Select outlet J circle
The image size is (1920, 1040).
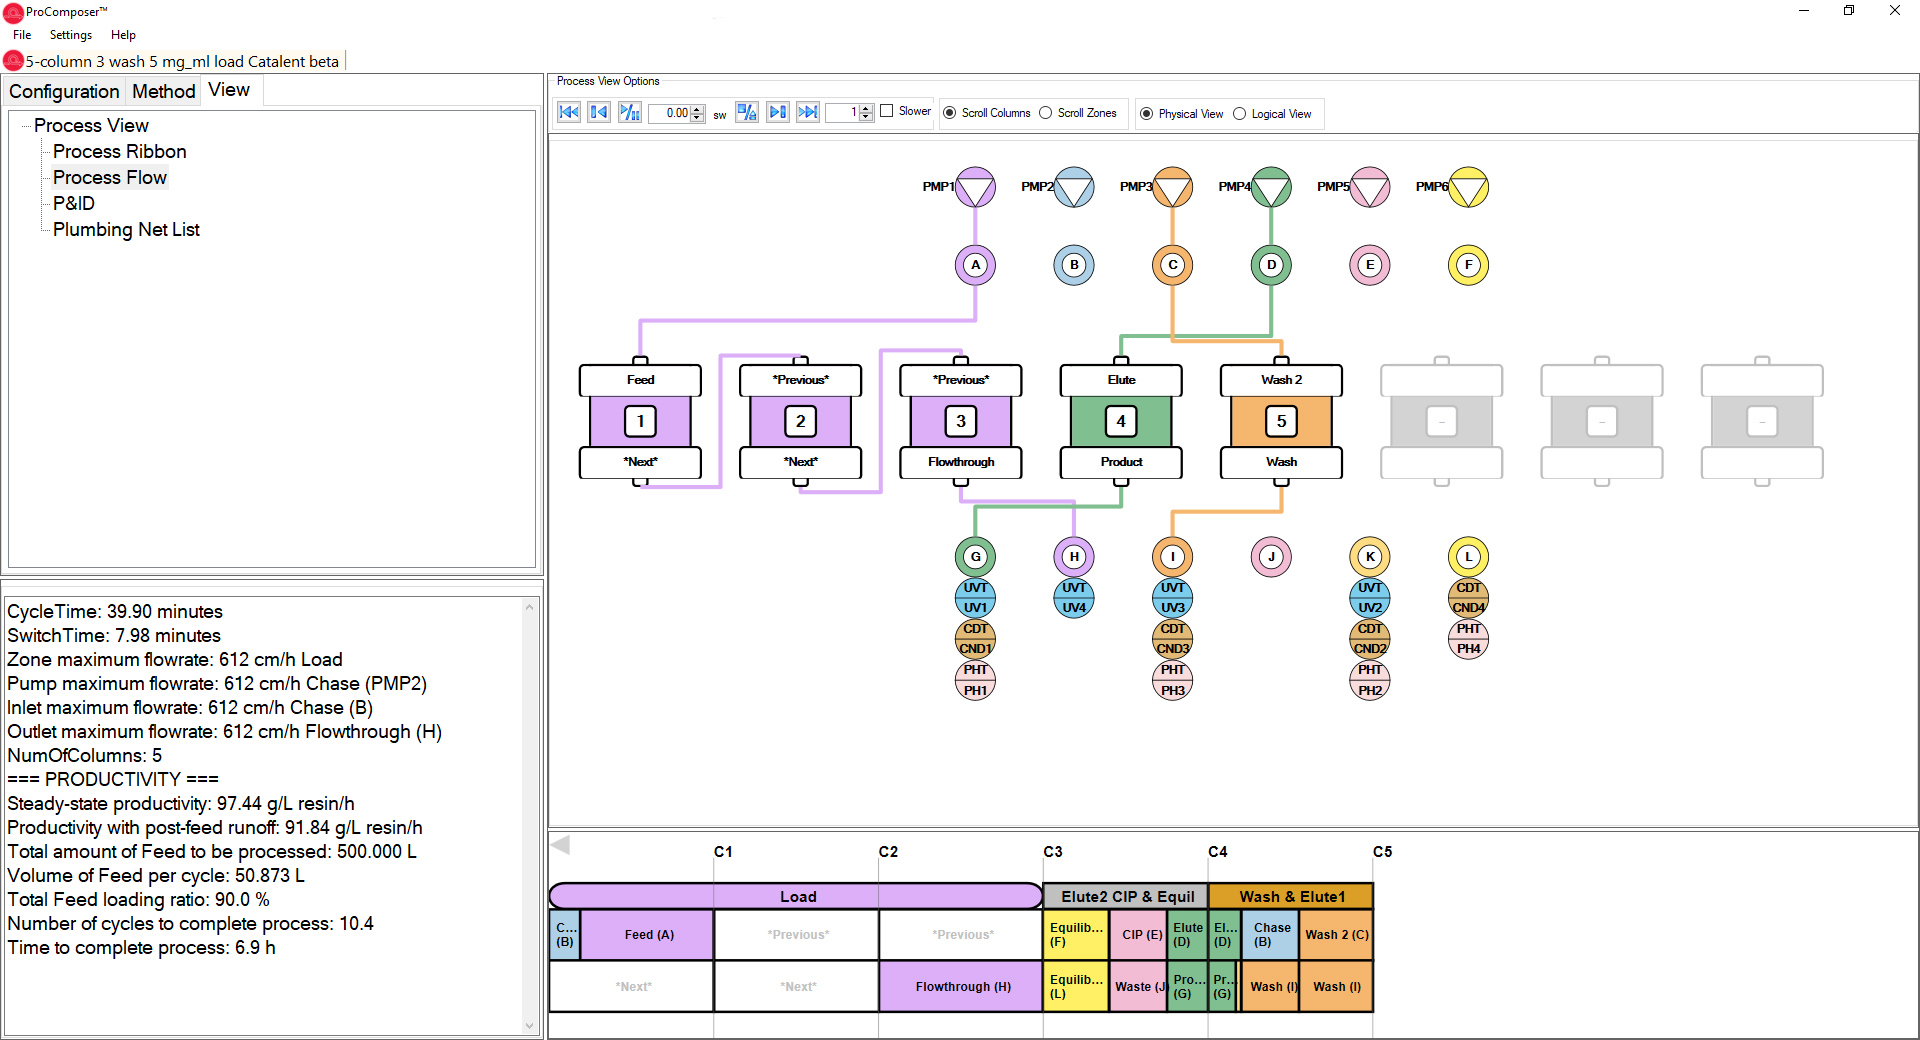1271,557
